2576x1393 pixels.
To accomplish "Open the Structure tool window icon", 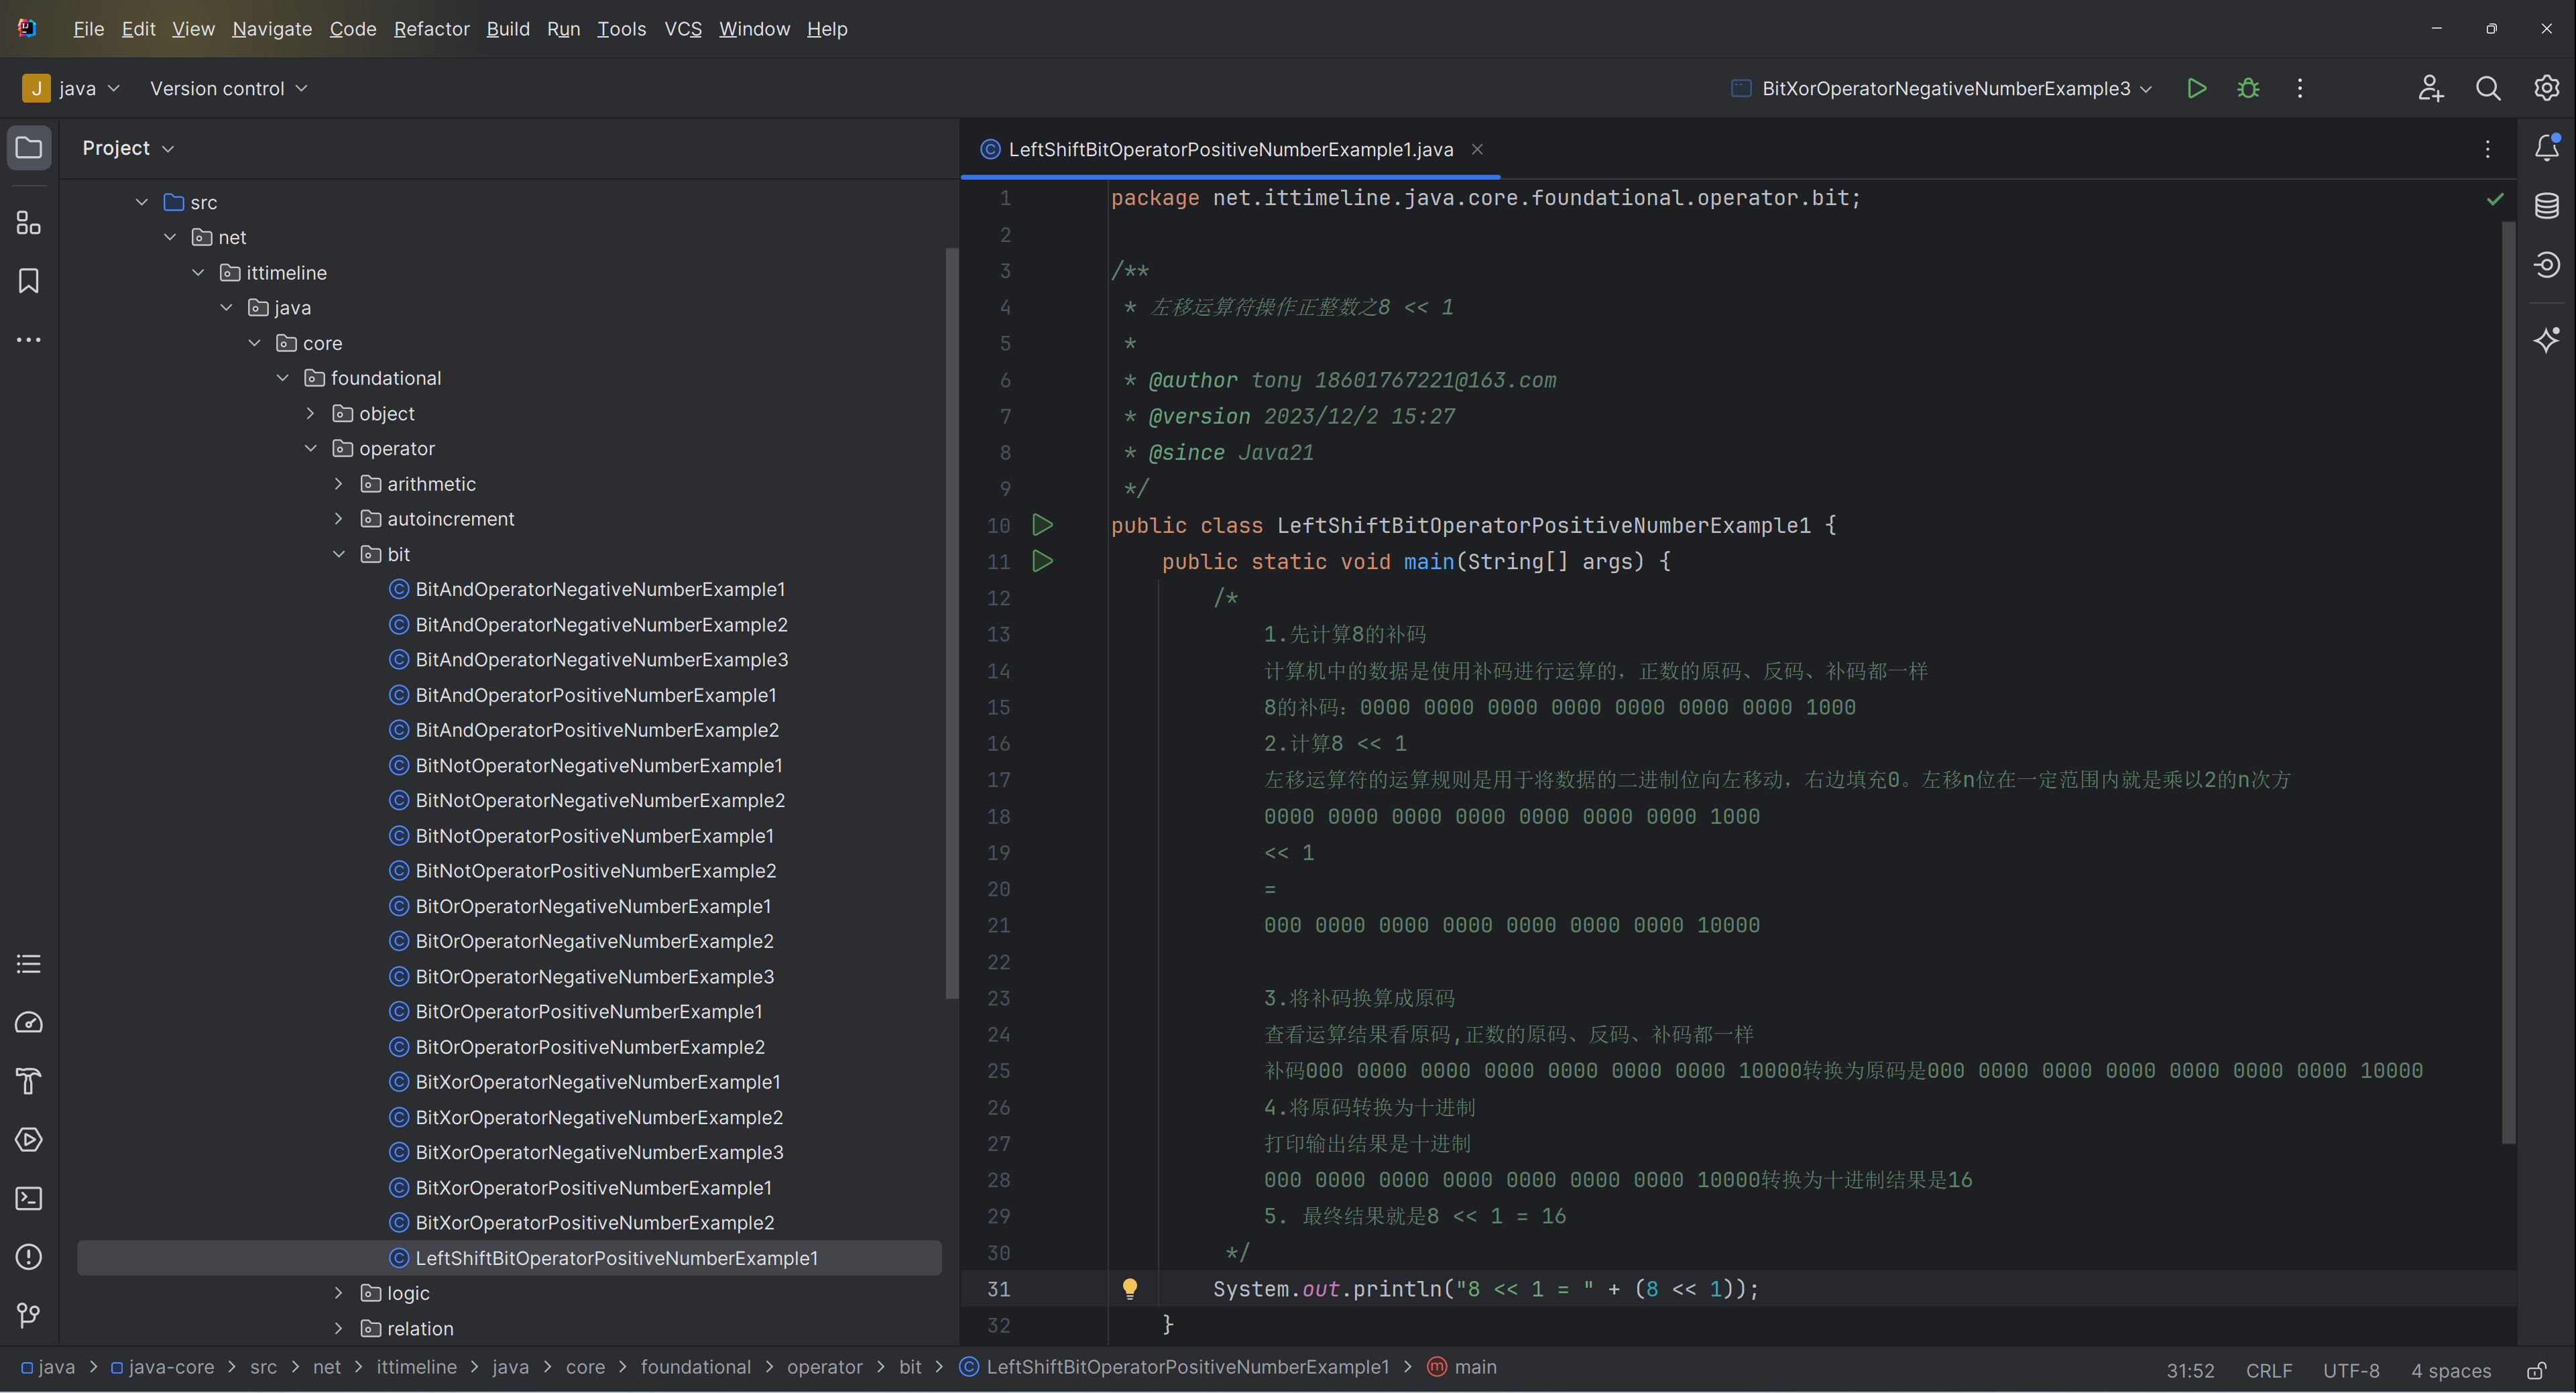I will 29,223.
